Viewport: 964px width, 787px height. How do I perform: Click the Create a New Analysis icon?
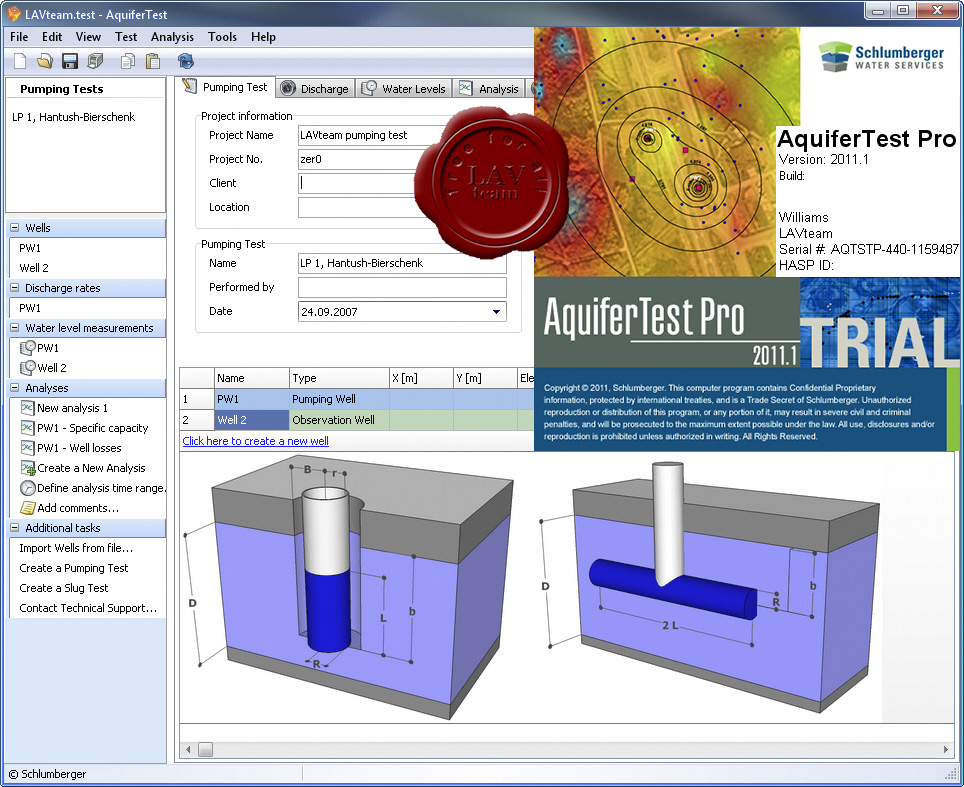point(28,468)
